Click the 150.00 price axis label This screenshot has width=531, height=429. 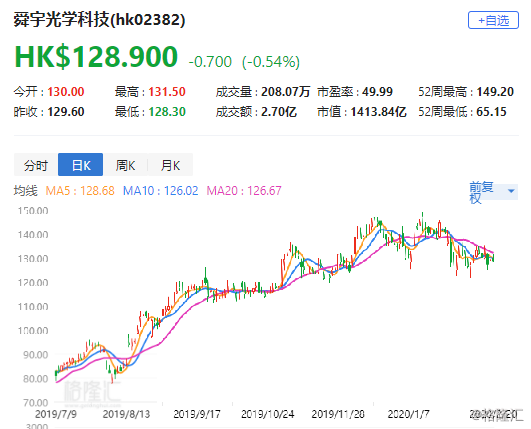click(x=33, y=211)
